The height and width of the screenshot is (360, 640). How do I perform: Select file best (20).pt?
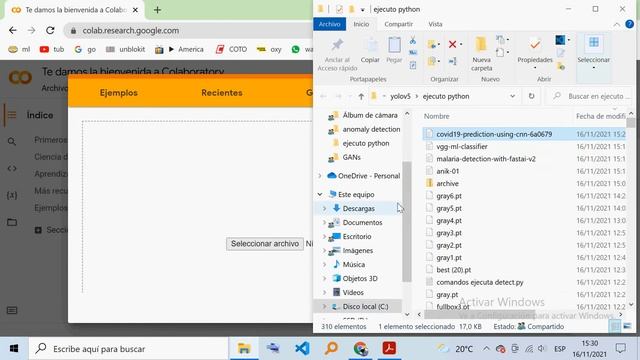[453, 270]
